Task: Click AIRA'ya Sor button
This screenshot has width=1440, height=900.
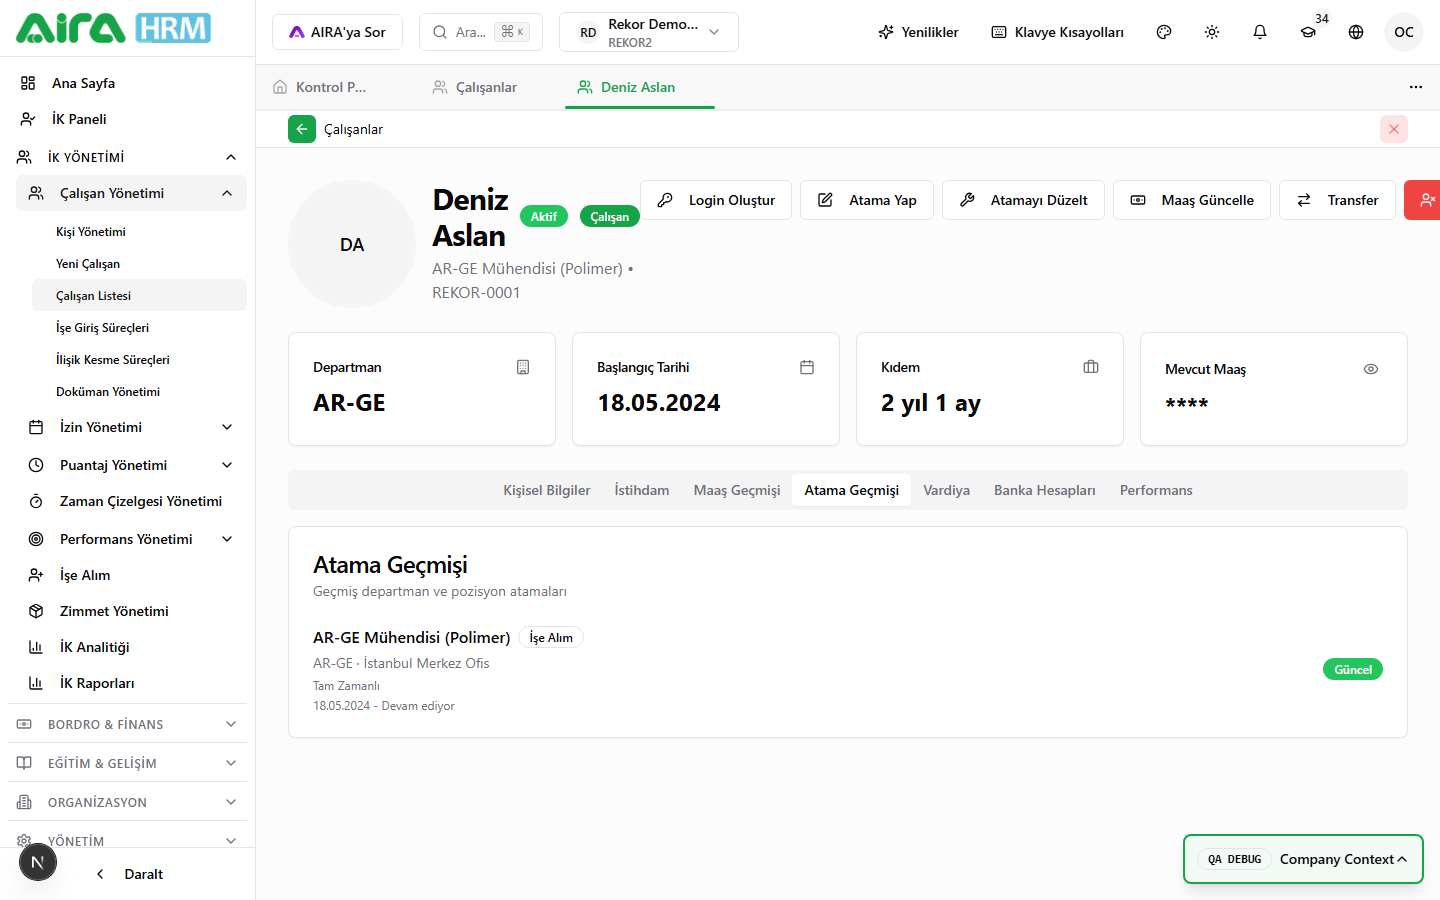Action: pyautogui.click(x=337, y=32)
